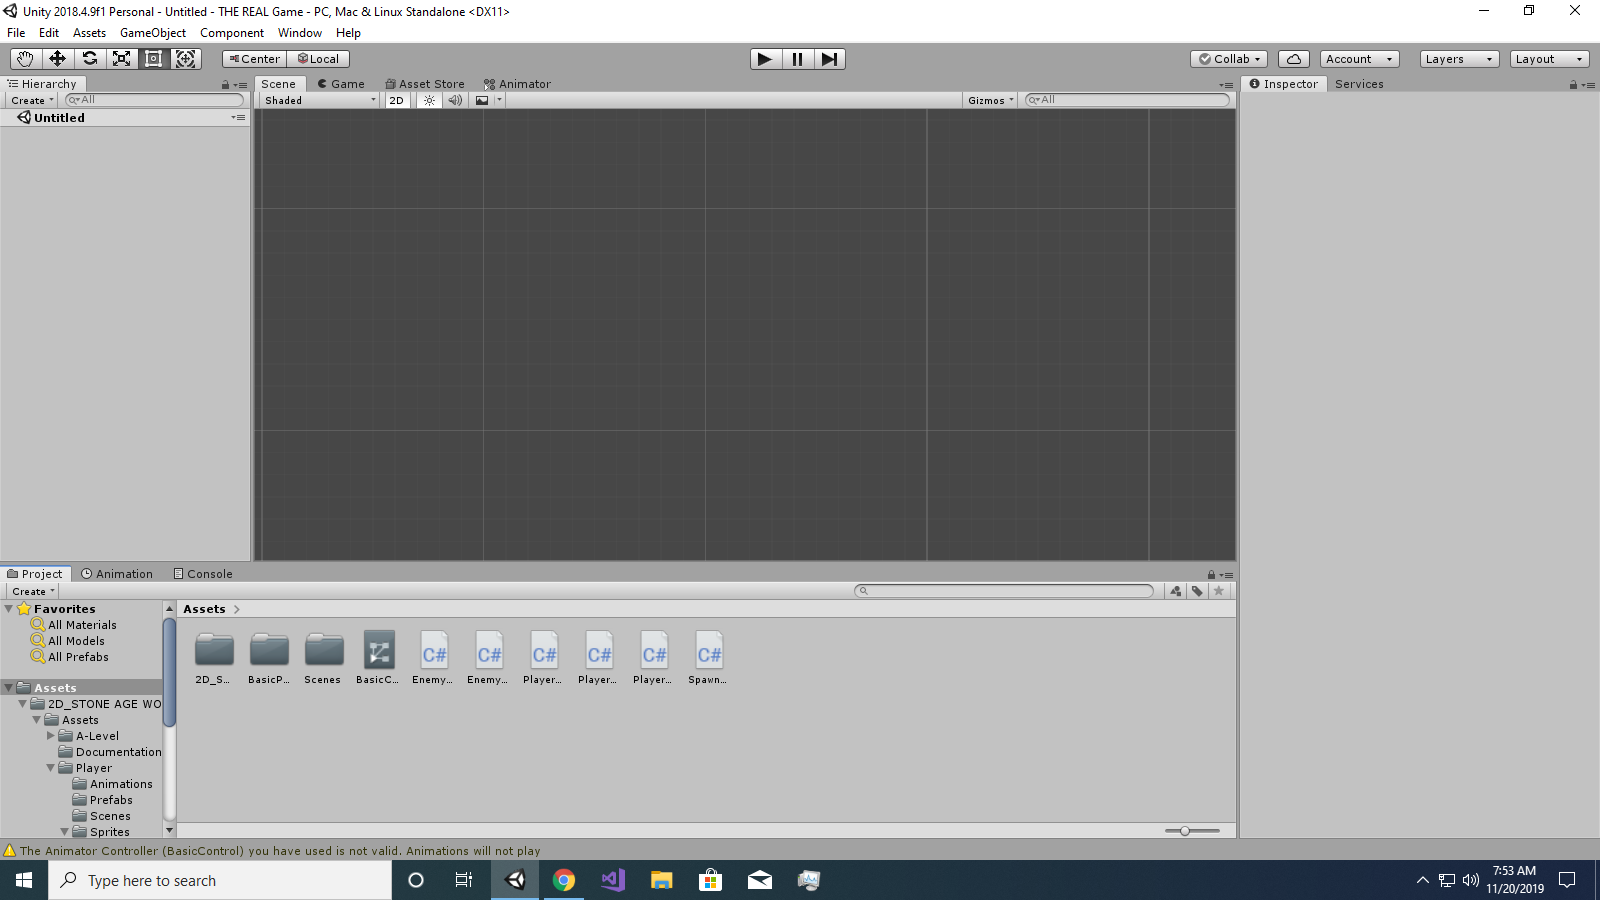1600x900 pixels.
Task: Open the GameObject menu
Action: [152, 33]
